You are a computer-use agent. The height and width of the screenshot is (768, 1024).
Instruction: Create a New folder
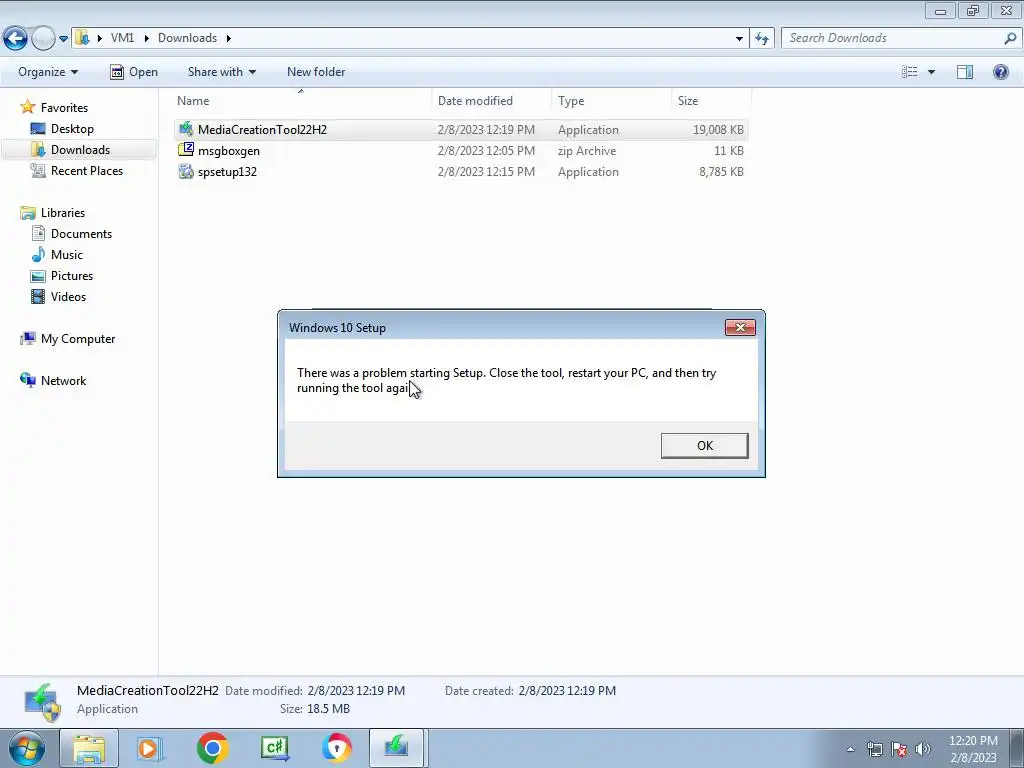316,72
